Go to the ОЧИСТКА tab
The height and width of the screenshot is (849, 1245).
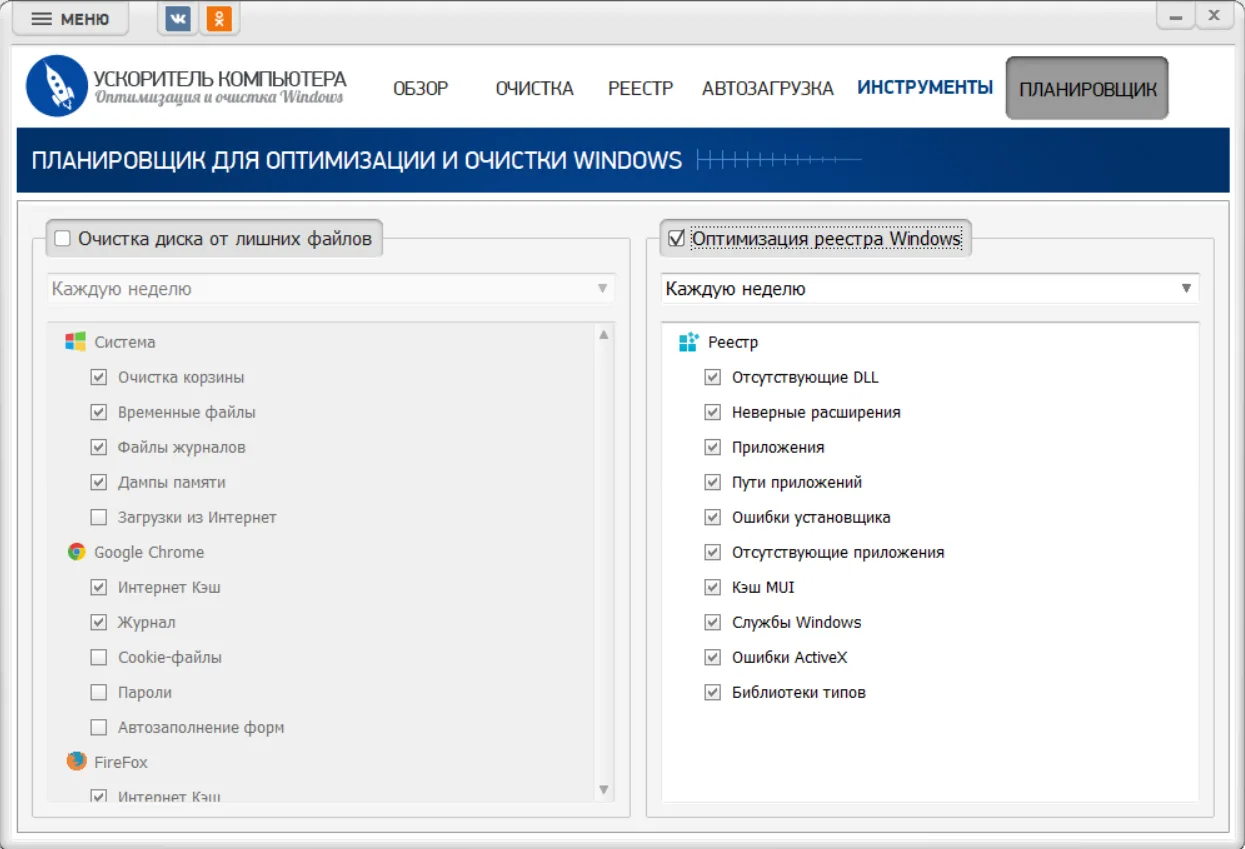click(534, 88)
